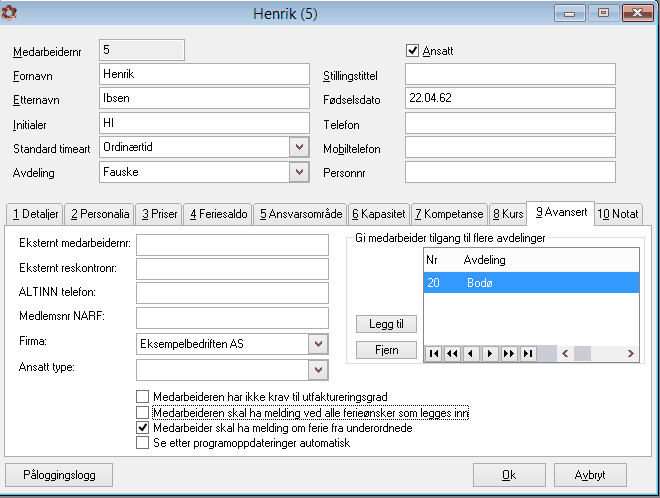Click the Mobiltelefon input field

pos(510,147)
